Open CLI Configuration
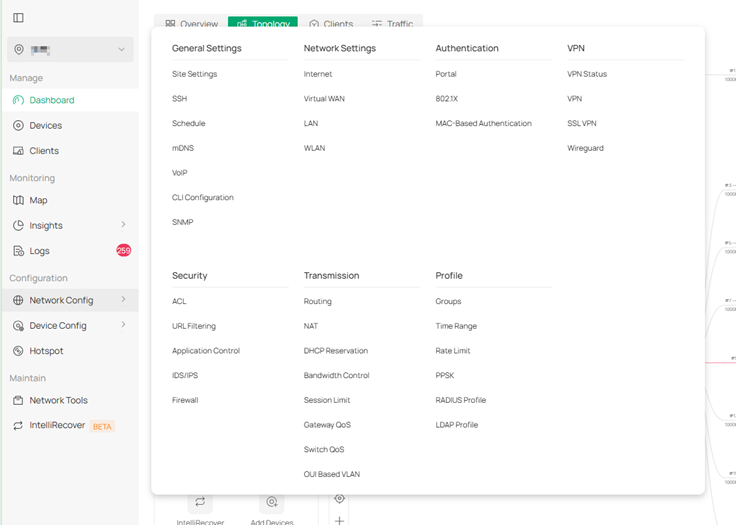This screenshot has width=736, height=525. tap(203, 197)
